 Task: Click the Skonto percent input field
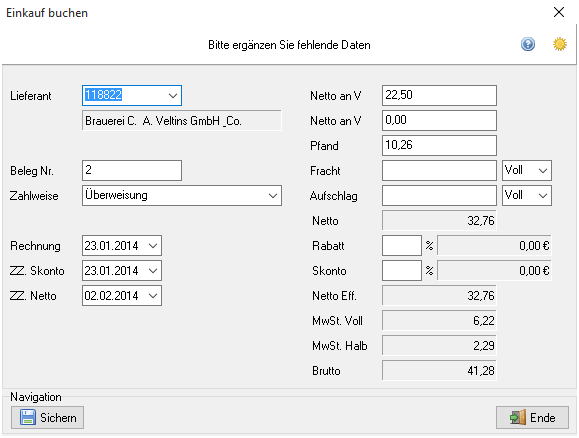(402, 271)
